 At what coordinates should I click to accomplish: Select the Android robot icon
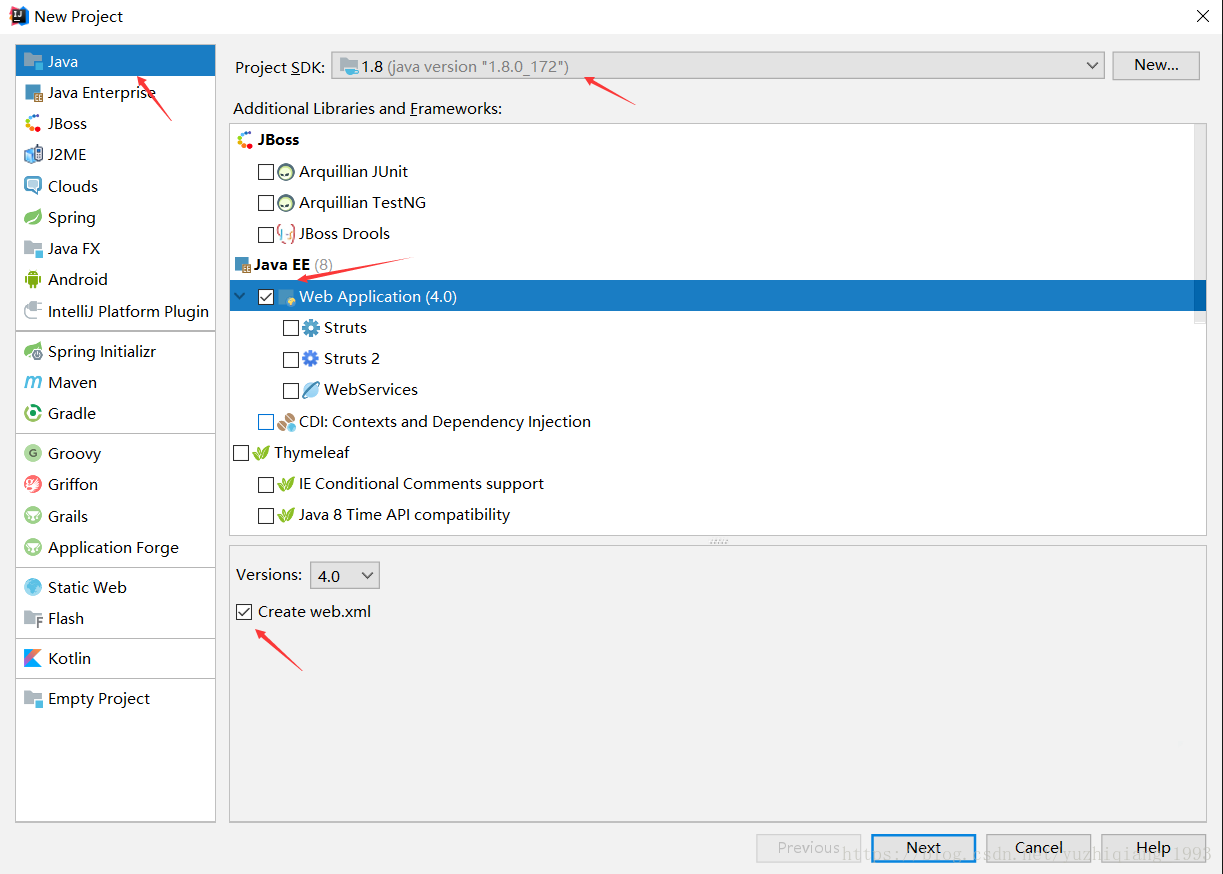33,279
